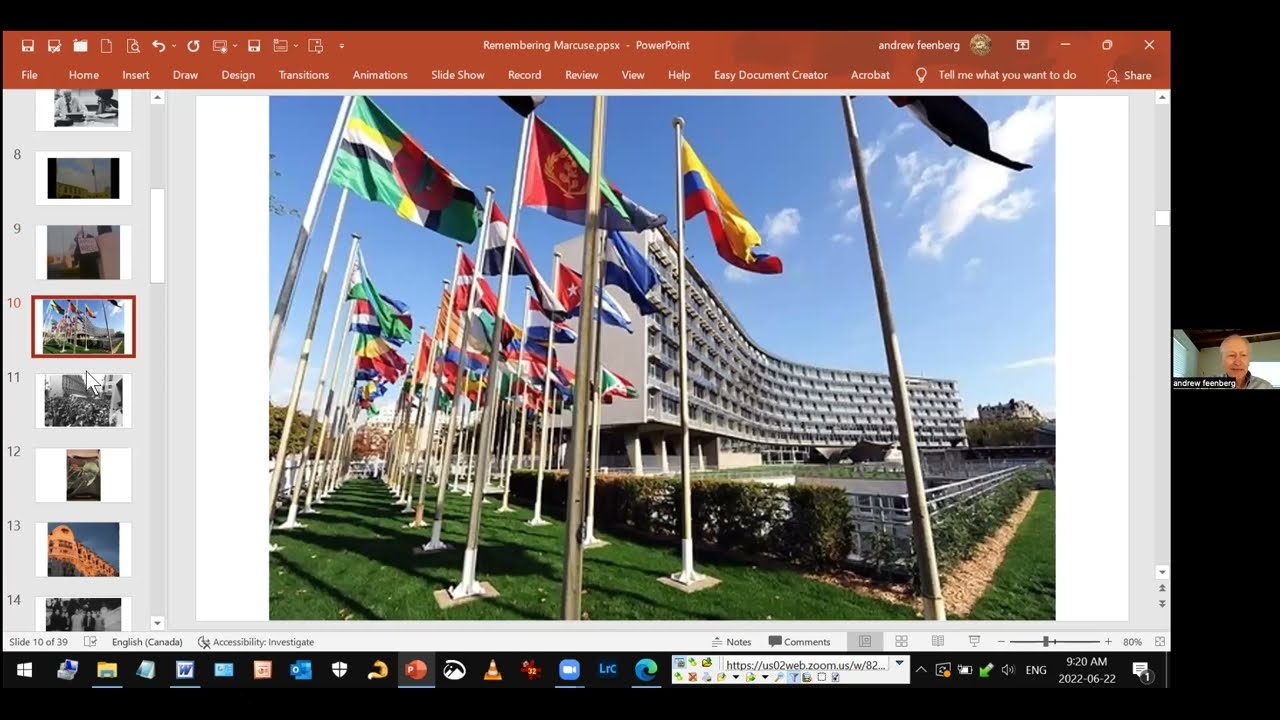Click the 80% zoom level
The image size is (1280, 720).
(x=1132, y=642)
